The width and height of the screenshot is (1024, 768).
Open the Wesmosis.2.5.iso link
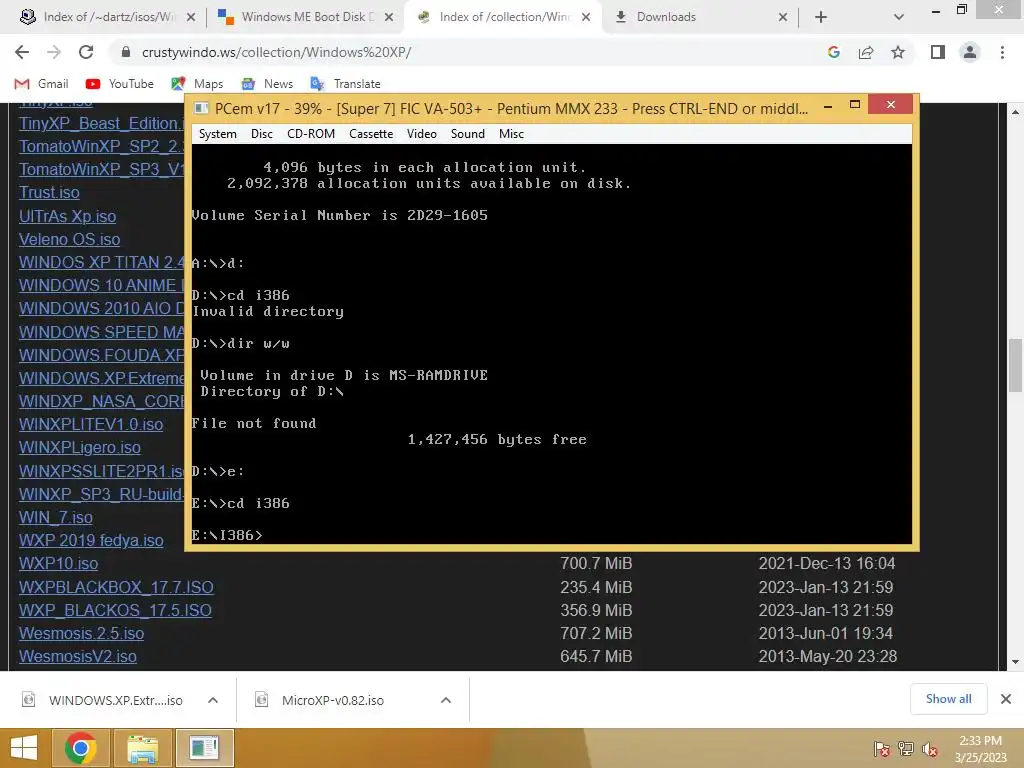coord(81,633)
